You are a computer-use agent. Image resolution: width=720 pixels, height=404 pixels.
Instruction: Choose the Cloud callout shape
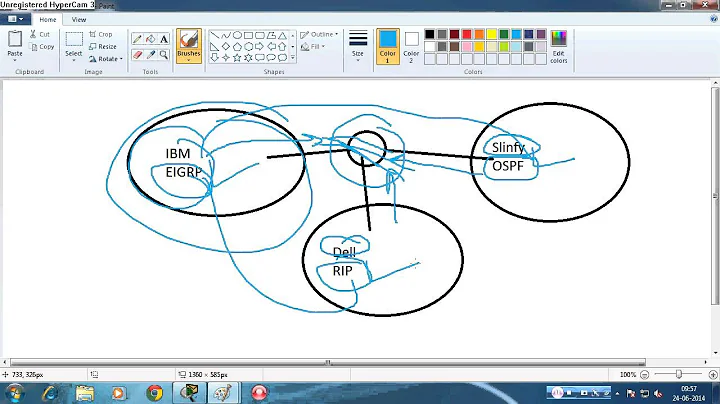tap(282, 57)
